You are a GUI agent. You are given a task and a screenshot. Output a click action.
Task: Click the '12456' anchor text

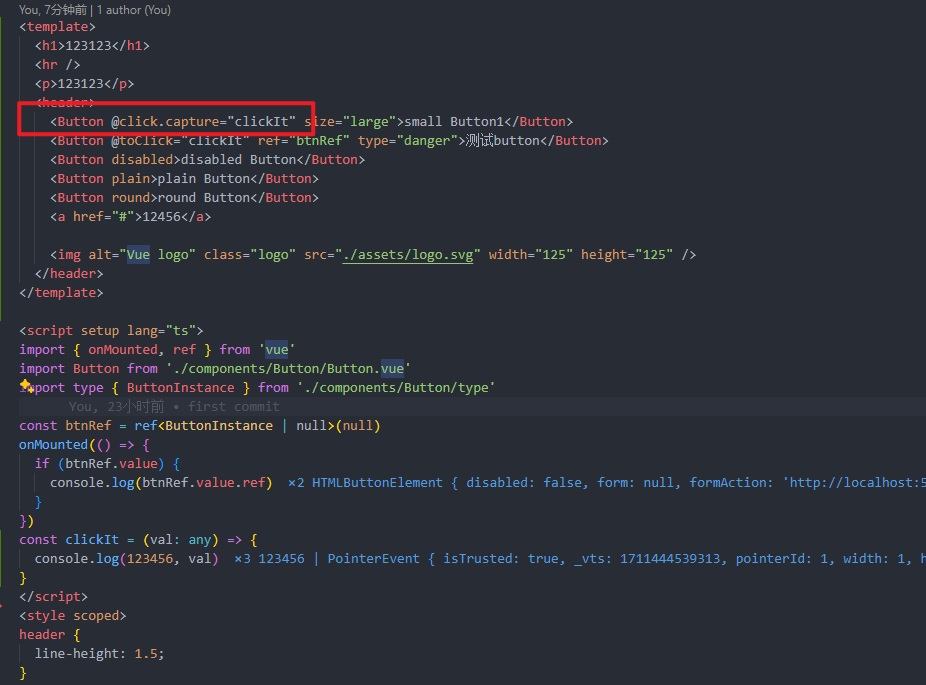161,217
